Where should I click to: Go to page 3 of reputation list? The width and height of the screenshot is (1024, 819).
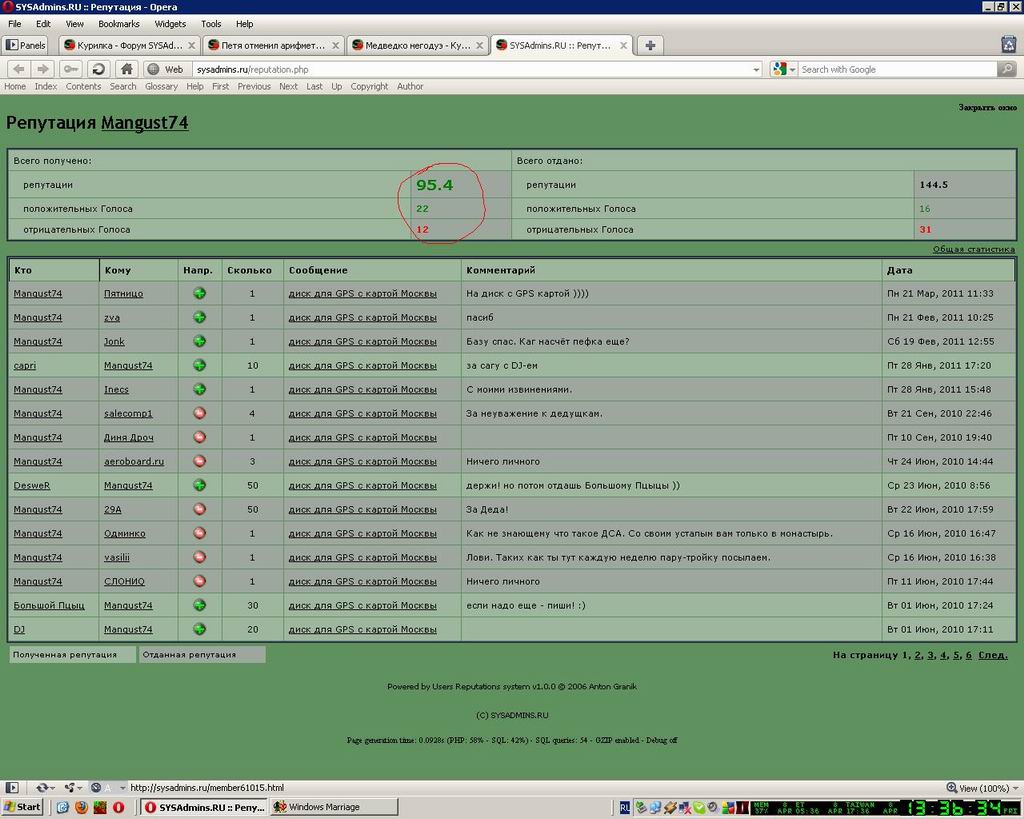click(x=931, y=655)
